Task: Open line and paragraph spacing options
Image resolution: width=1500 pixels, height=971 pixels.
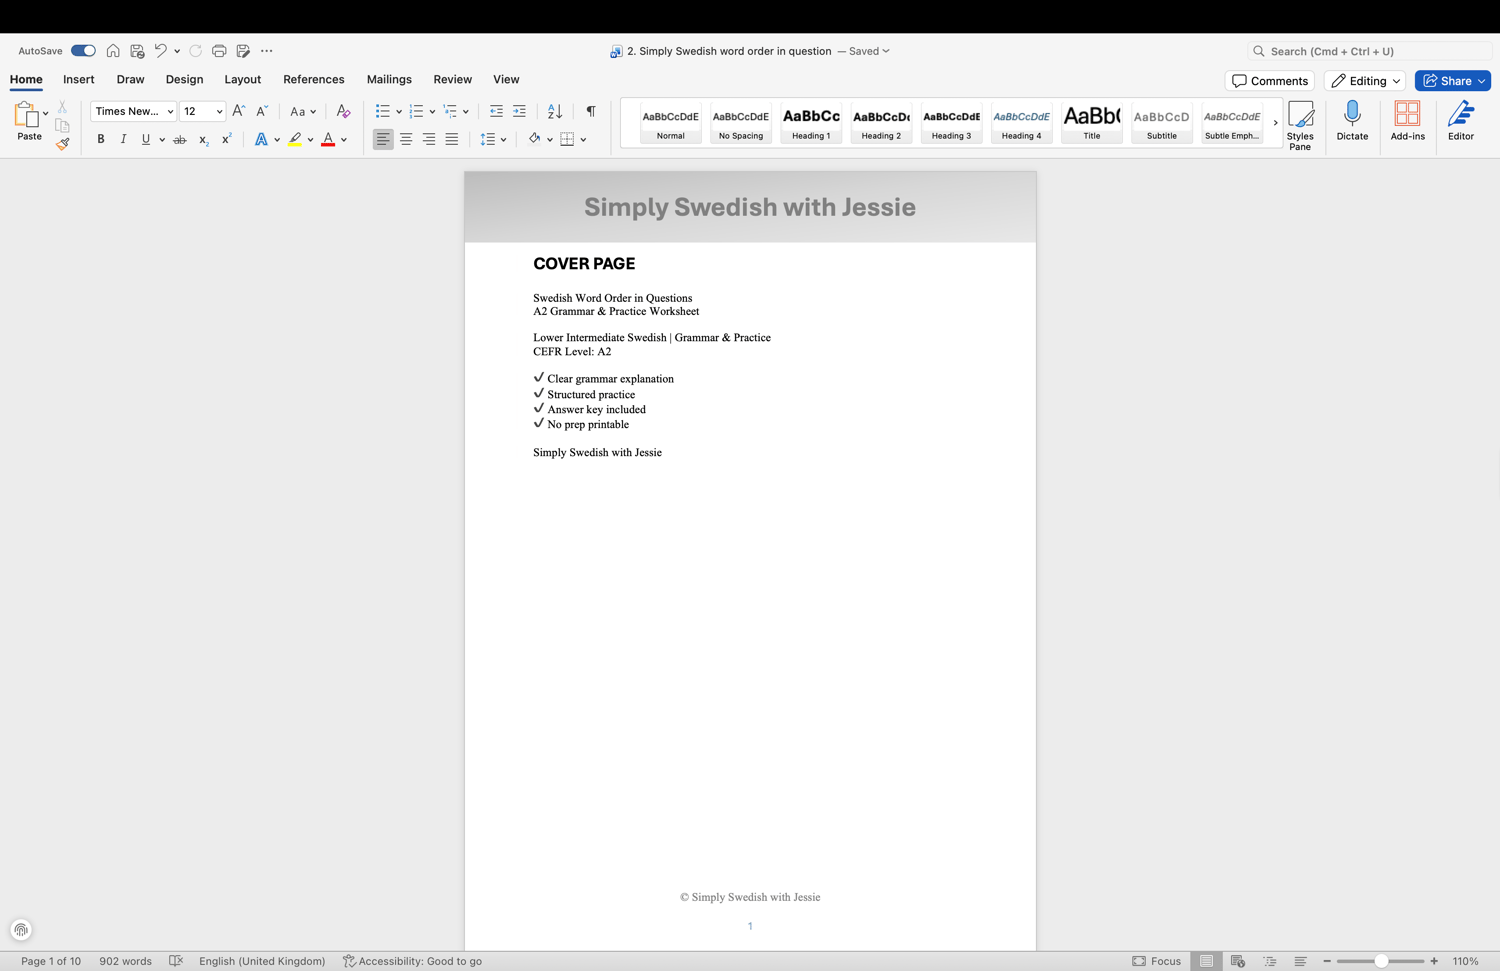Action: coord(492,140)
